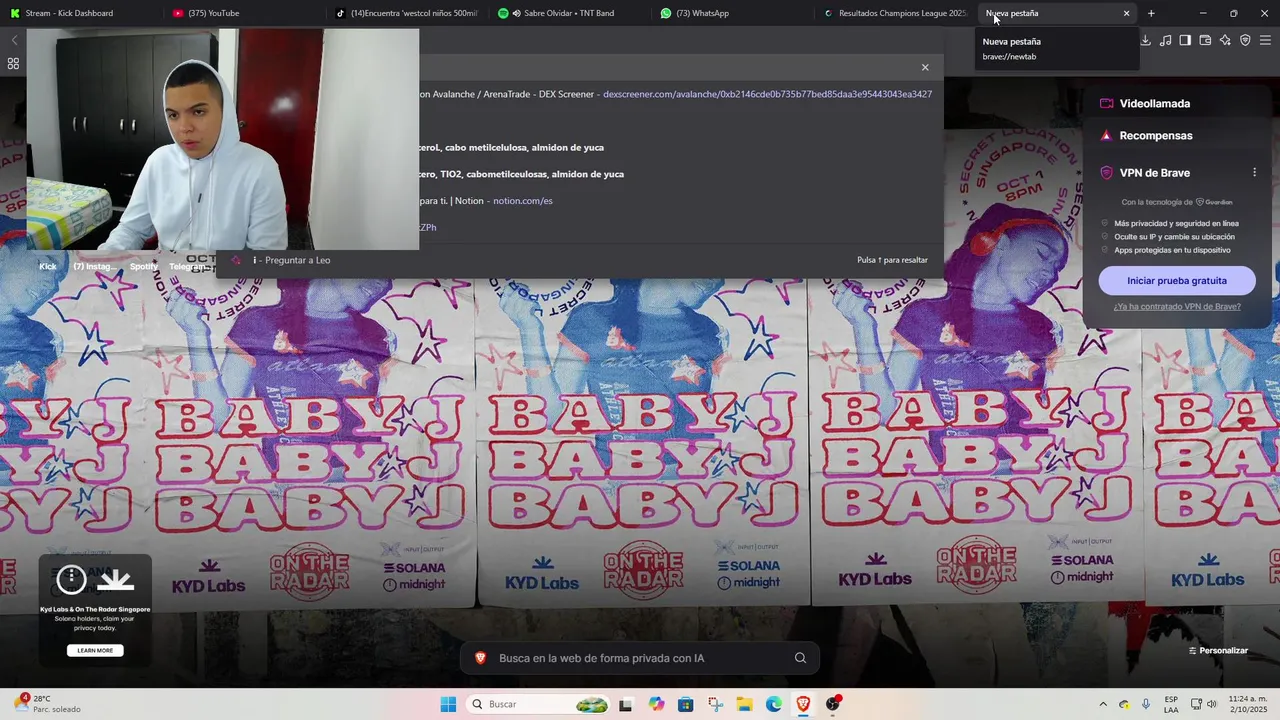1280x720 pixels.
Task: Switch to the (375) YouTube tab
Action: [242, 13]
